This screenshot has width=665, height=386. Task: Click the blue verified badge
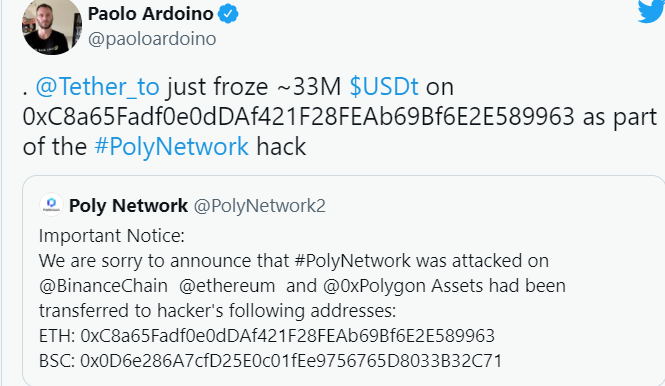(x=228, y=14)
